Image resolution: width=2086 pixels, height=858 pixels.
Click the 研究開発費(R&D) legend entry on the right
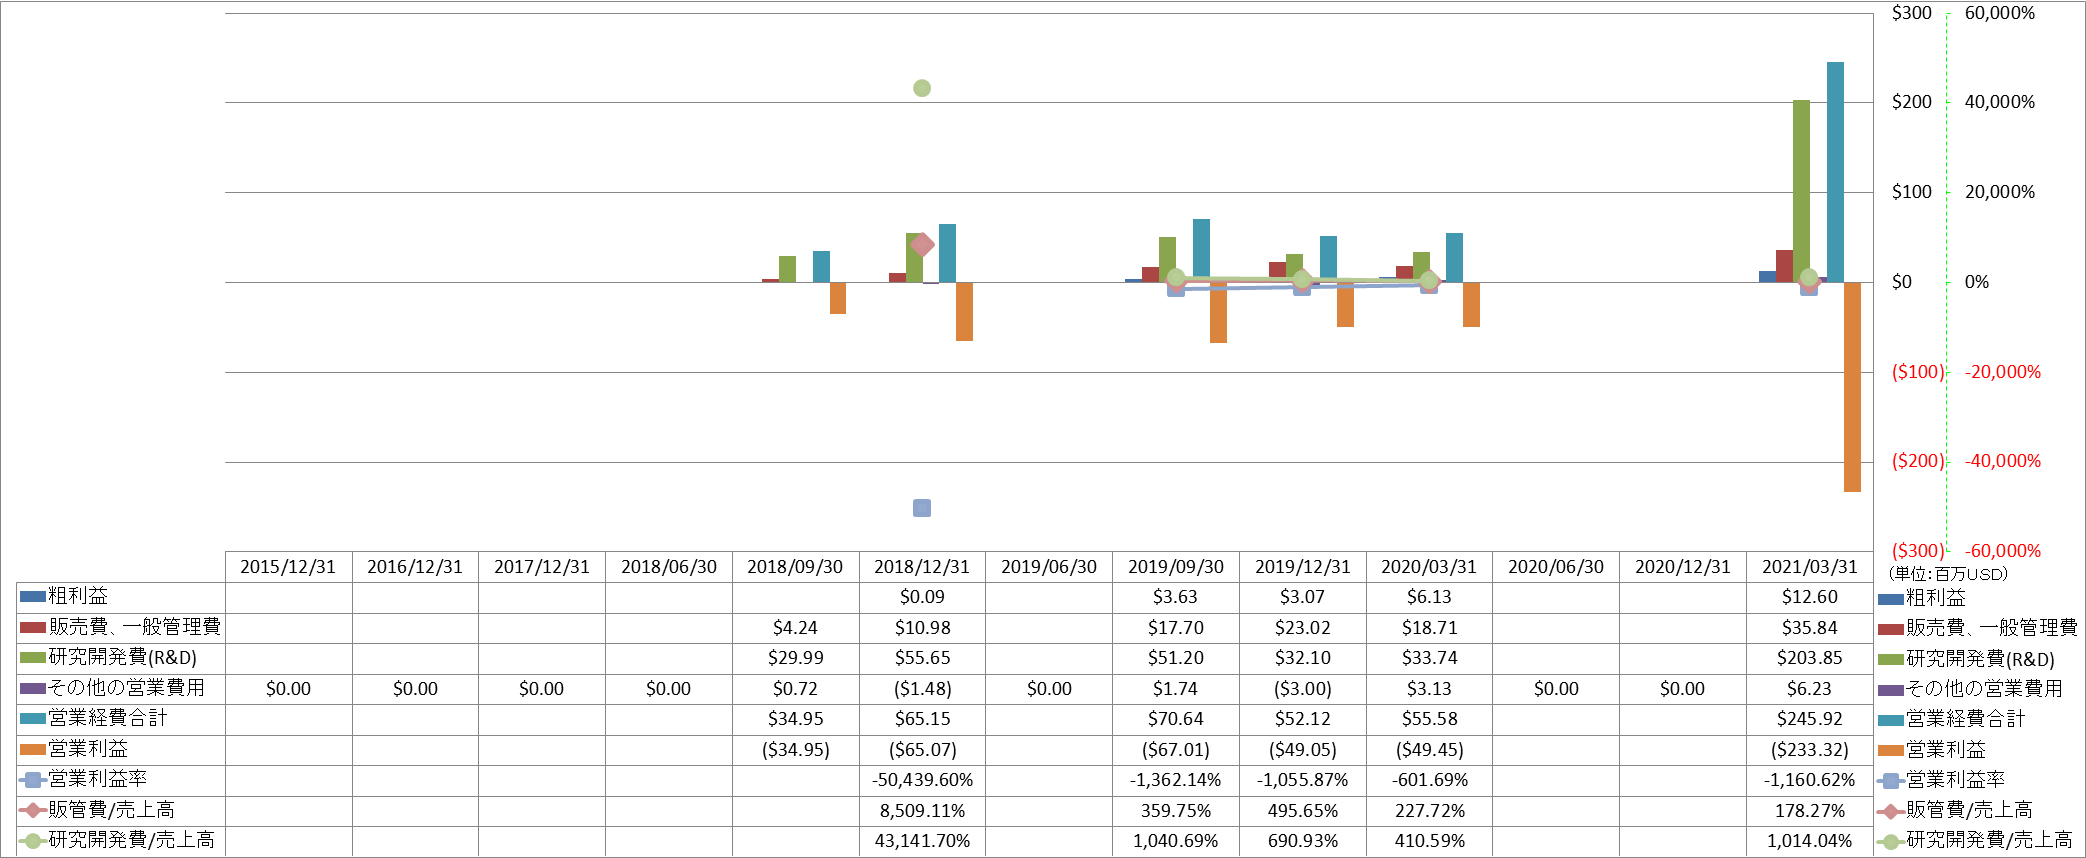pyautogui.click(x=1967, y=659)
